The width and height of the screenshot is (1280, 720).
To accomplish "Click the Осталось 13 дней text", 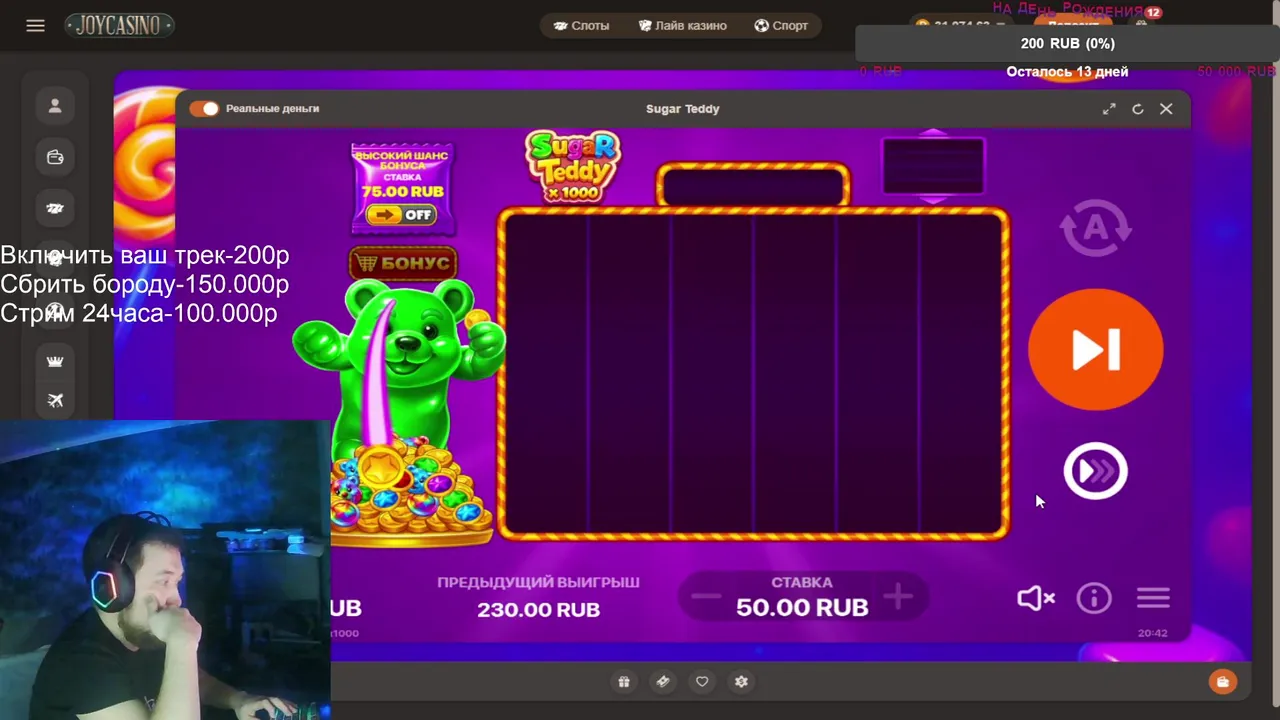I will pos(1067,71).
